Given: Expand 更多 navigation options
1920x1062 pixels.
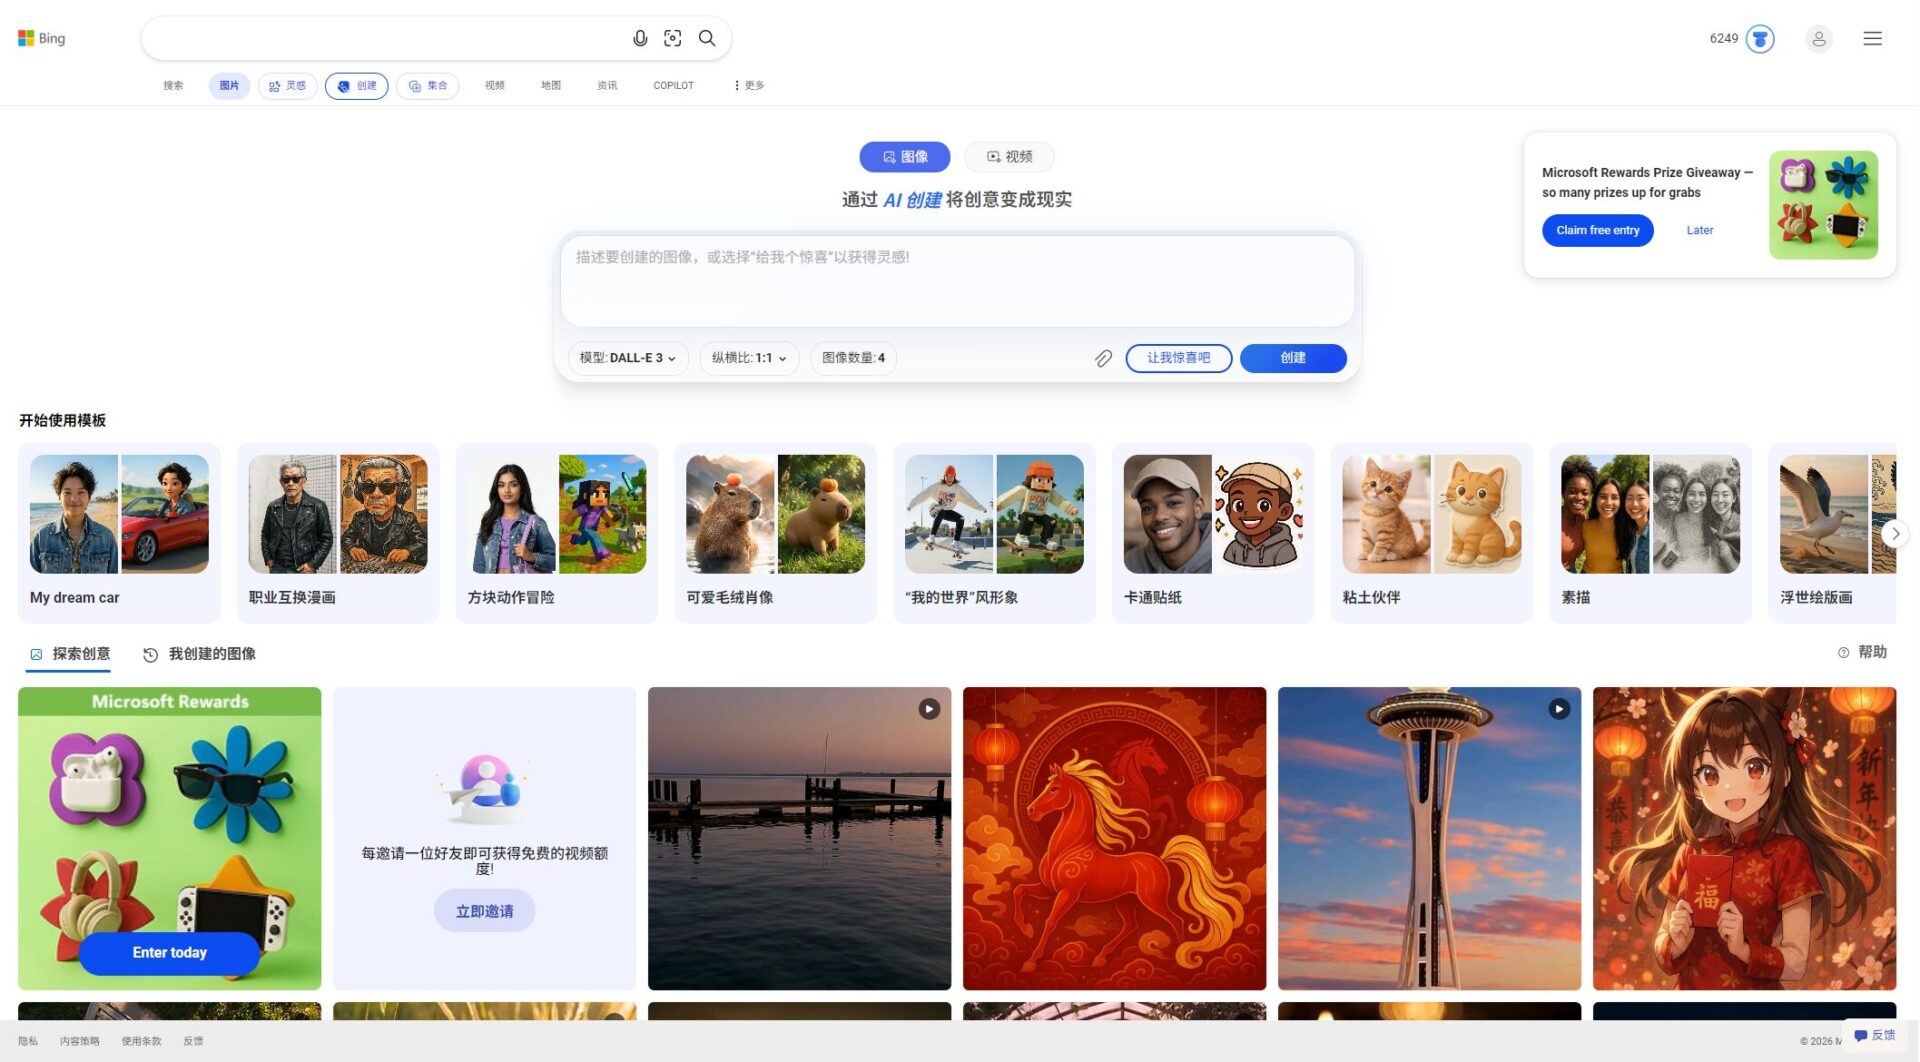Looking at the screenshot, I should tap(746, 85).
